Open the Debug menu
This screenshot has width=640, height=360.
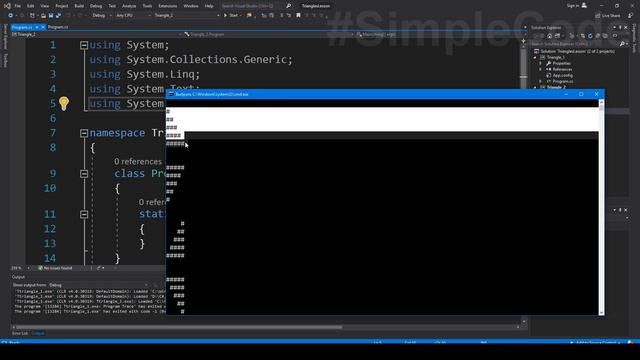pyautogui.click(x=96, y=6)
